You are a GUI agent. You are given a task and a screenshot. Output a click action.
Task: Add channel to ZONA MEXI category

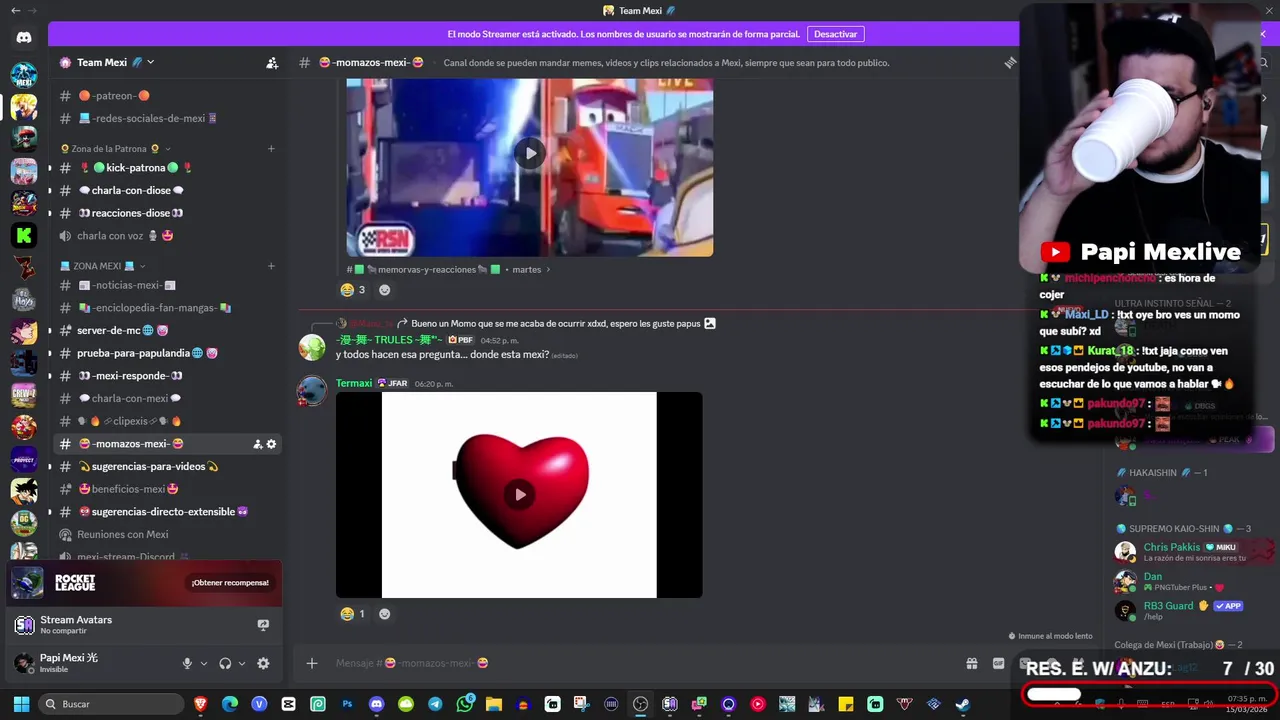tap(271, 266)
